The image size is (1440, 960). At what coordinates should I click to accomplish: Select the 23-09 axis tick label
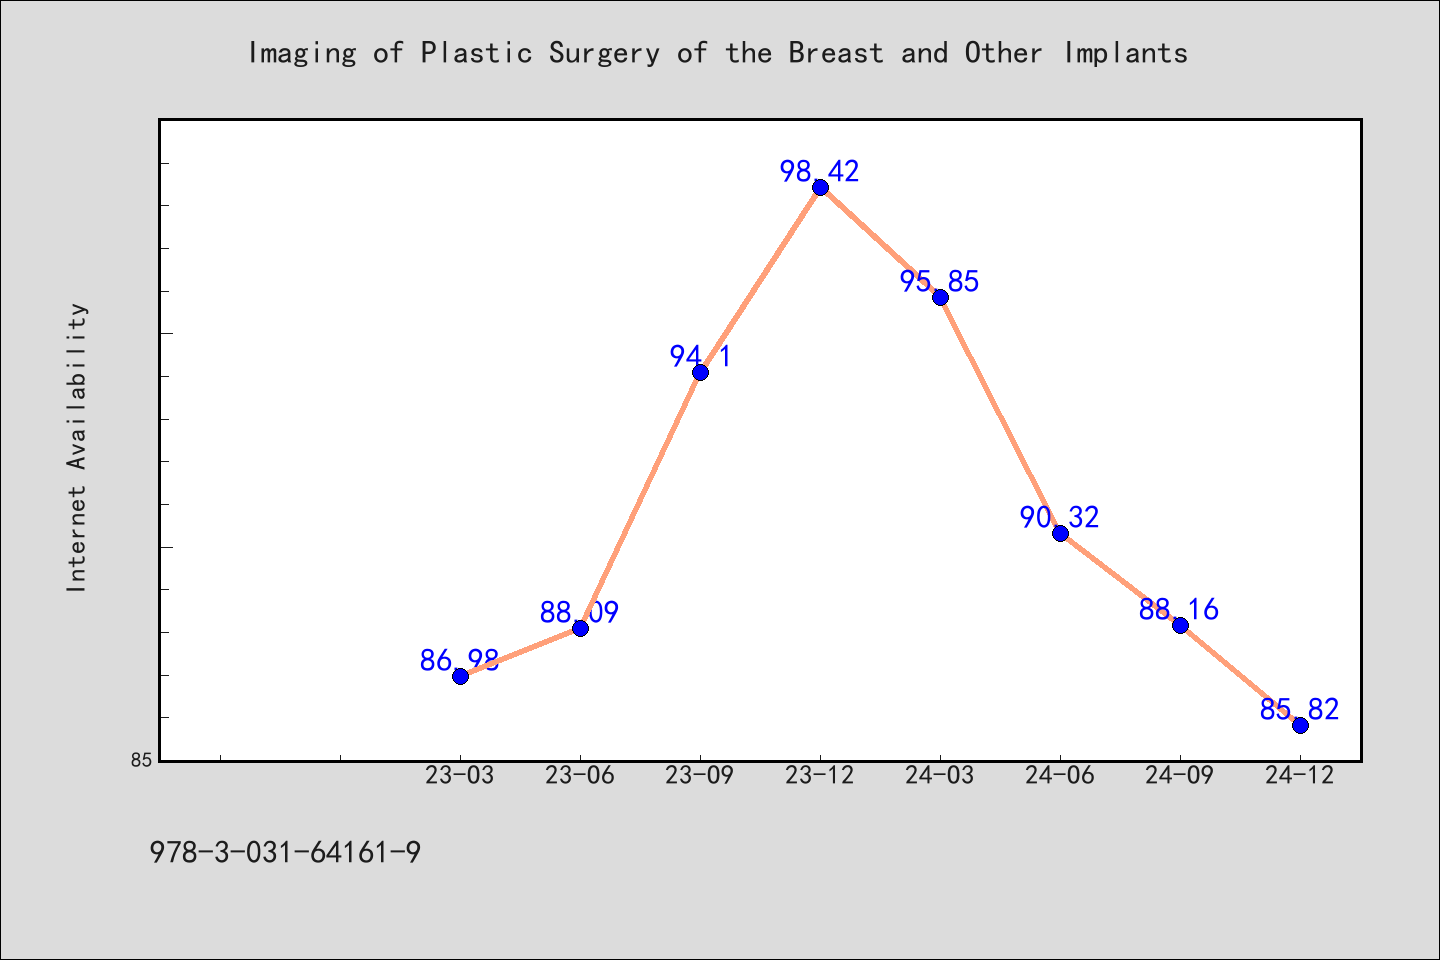(700, 776)
